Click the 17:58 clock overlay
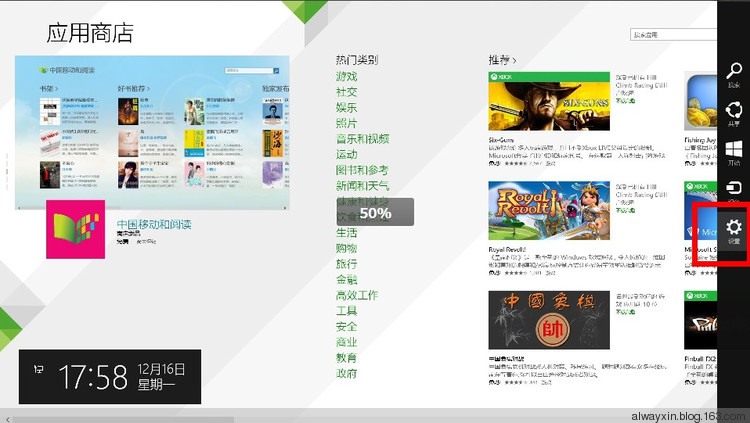 [110, 377]
